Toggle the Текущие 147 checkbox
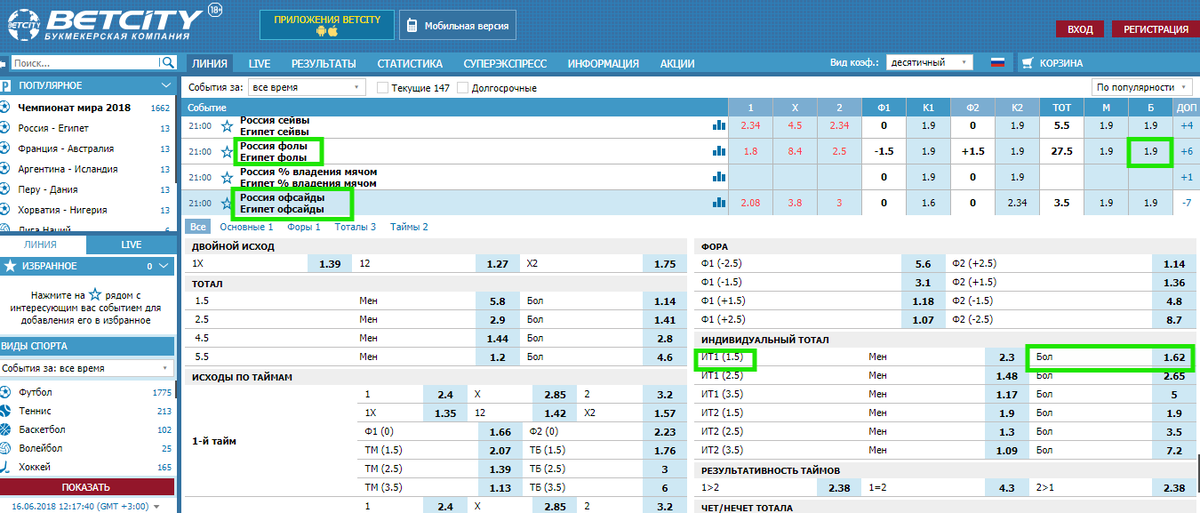Viewport: 1200px width, 513px height. coord(383,88)
